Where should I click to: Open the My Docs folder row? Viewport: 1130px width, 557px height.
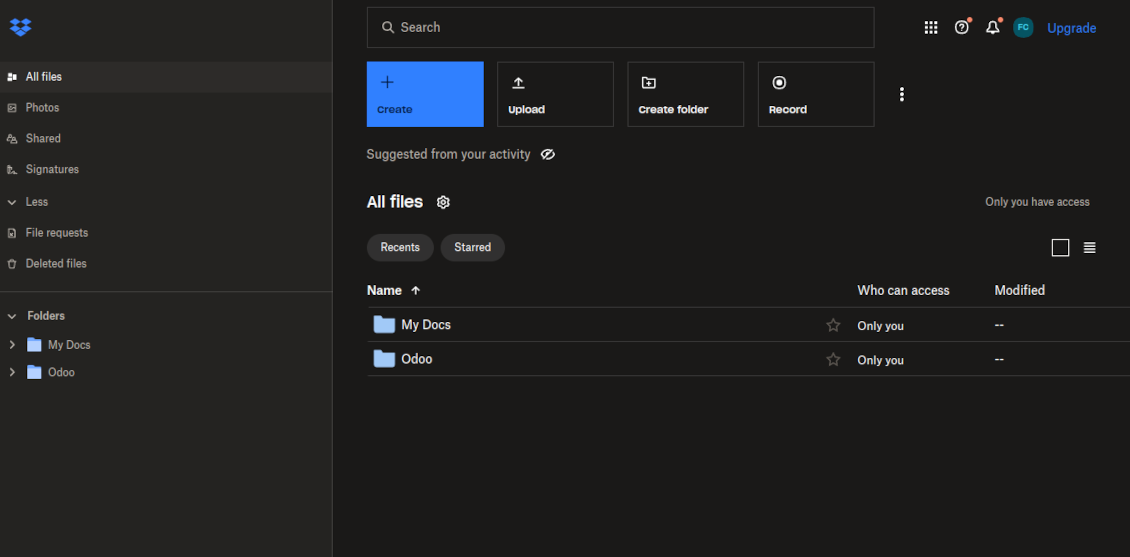[748, 325]
